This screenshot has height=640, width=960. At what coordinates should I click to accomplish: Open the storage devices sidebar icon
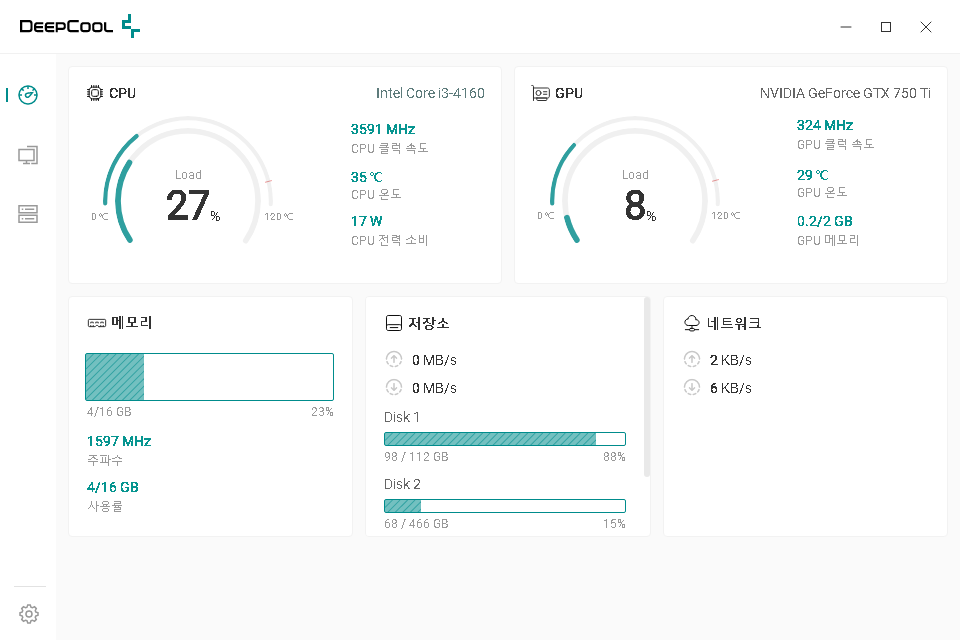pyautogui.click(x=28, y=214)
